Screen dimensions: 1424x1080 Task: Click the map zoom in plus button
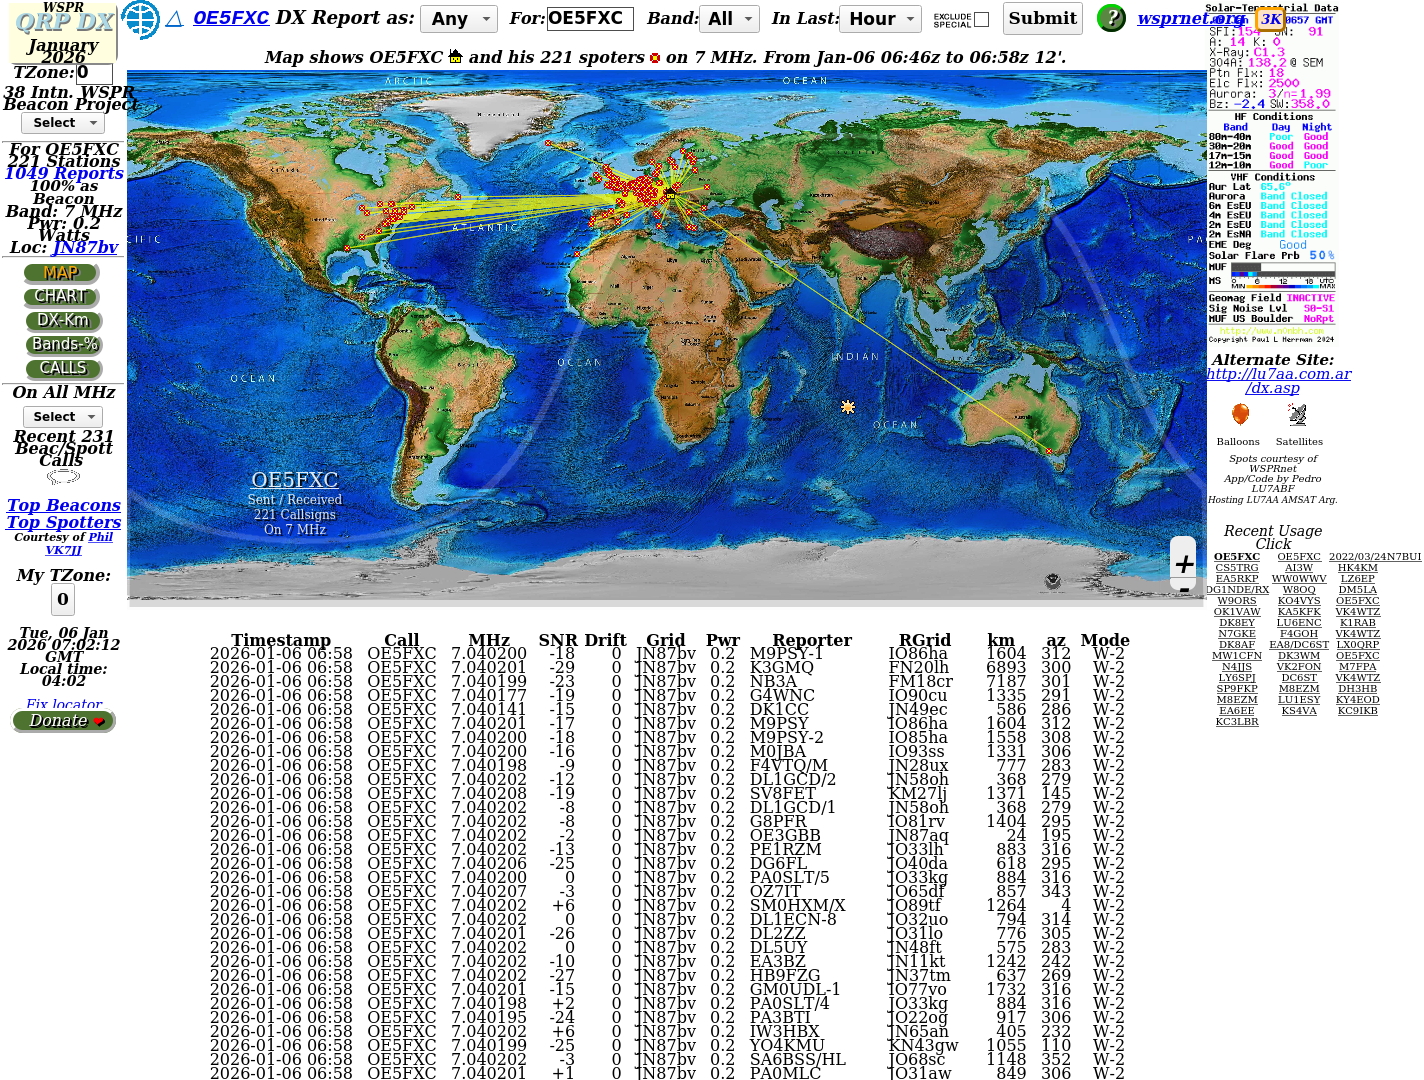1184,564
